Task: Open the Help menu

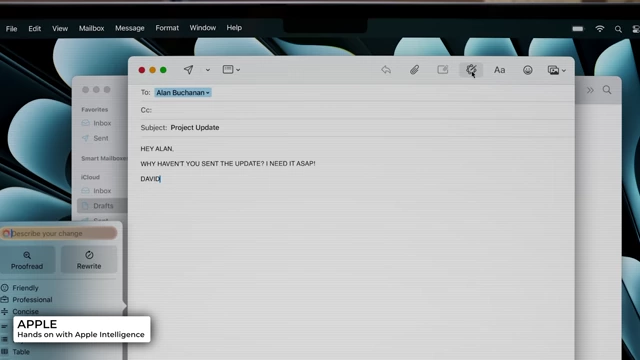Action: 234,28
